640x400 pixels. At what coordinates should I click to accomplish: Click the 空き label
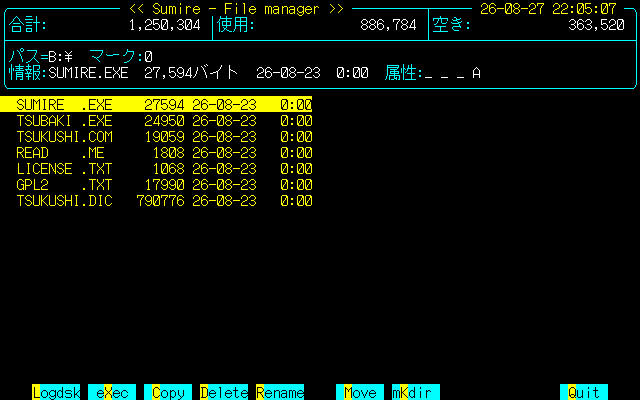click(451, 25)
